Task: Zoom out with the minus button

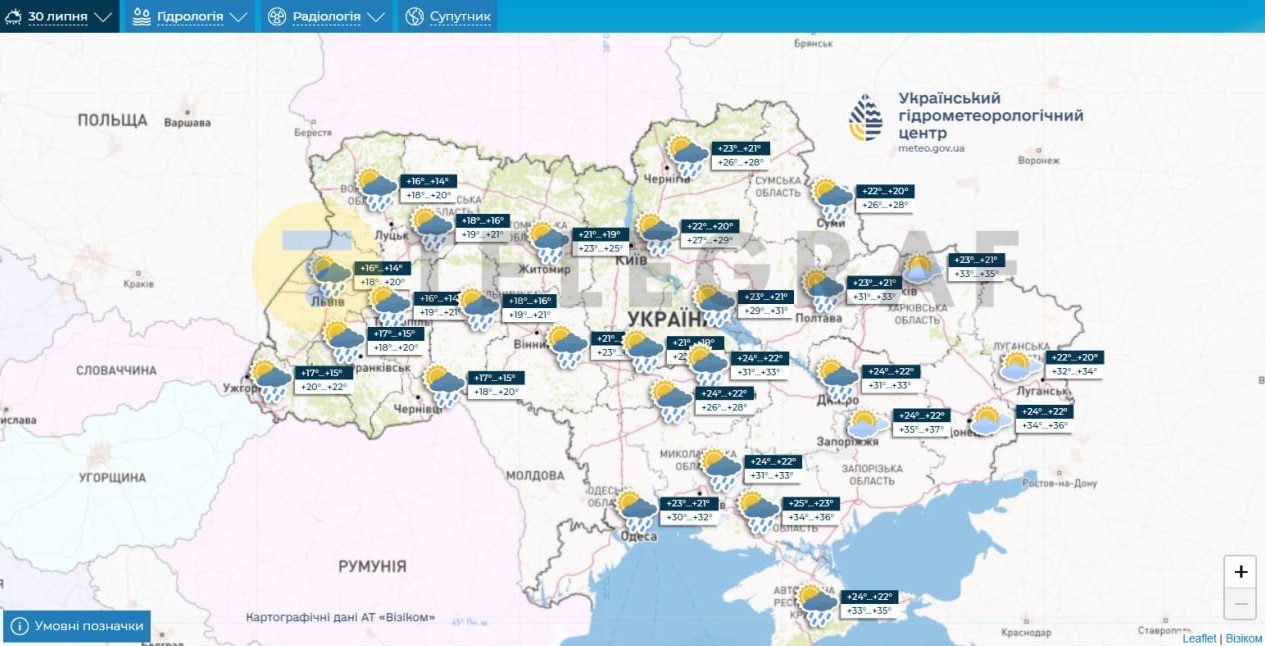Action: tap(1240, 603)
